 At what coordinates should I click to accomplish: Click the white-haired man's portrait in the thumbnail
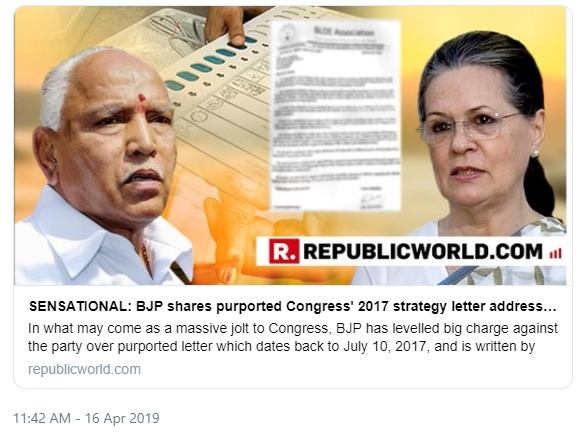[x=103, y=166]
